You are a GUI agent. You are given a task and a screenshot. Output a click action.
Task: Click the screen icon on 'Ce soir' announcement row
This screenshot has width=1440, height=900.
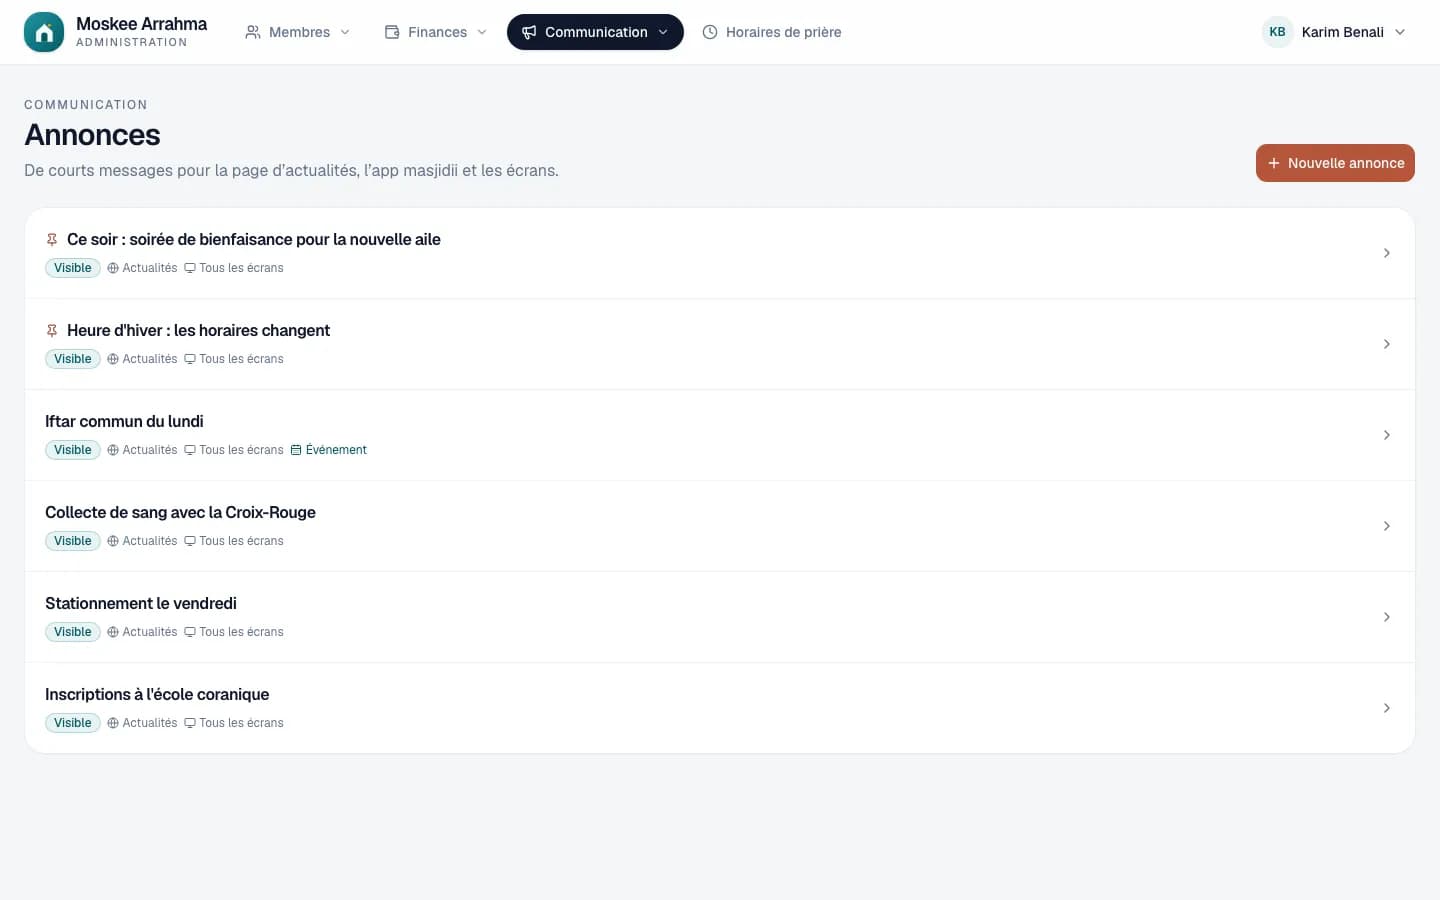click(190, 268)
